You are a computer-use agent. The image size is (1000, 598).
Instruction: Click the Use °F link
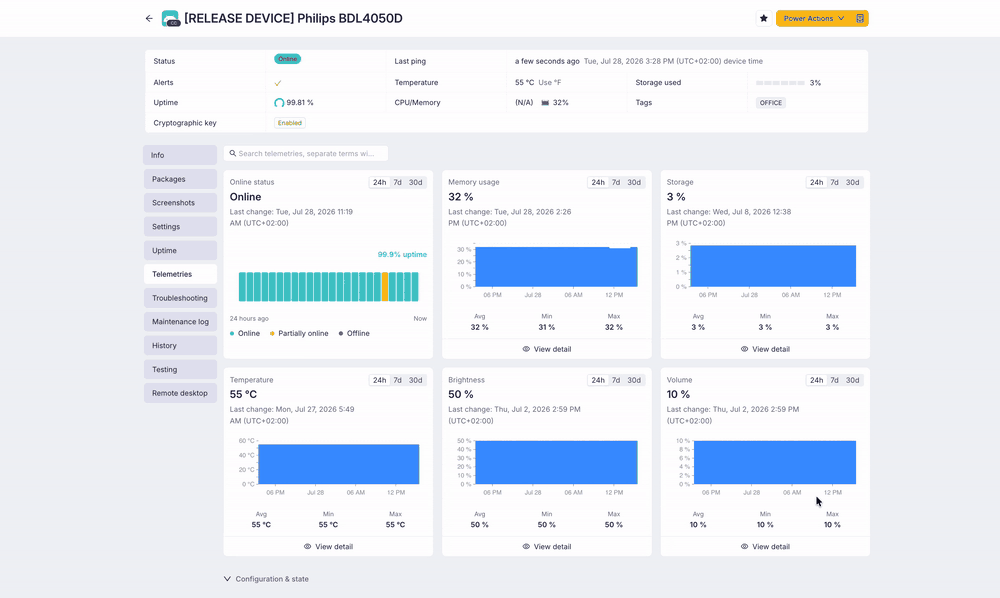[549, 83]
